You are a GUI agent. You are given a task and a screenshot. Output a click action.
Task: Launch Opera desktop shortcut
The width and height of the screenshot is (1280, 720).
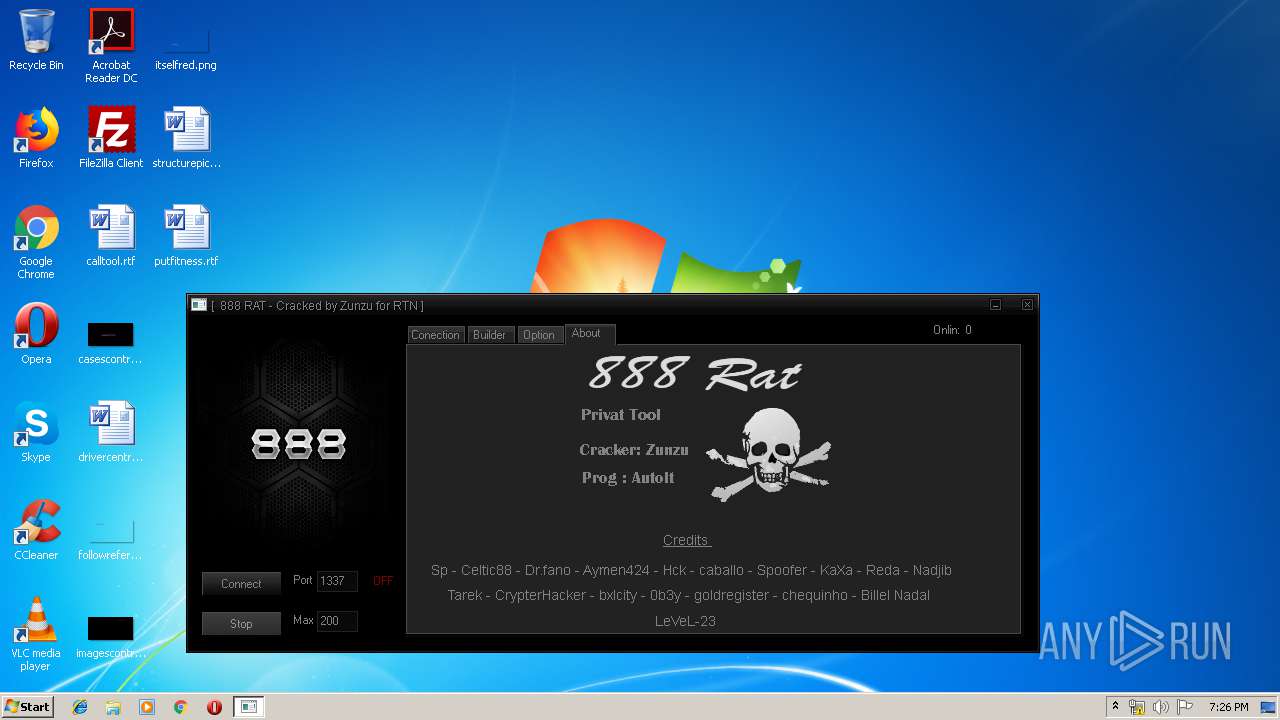coord(36,334)
